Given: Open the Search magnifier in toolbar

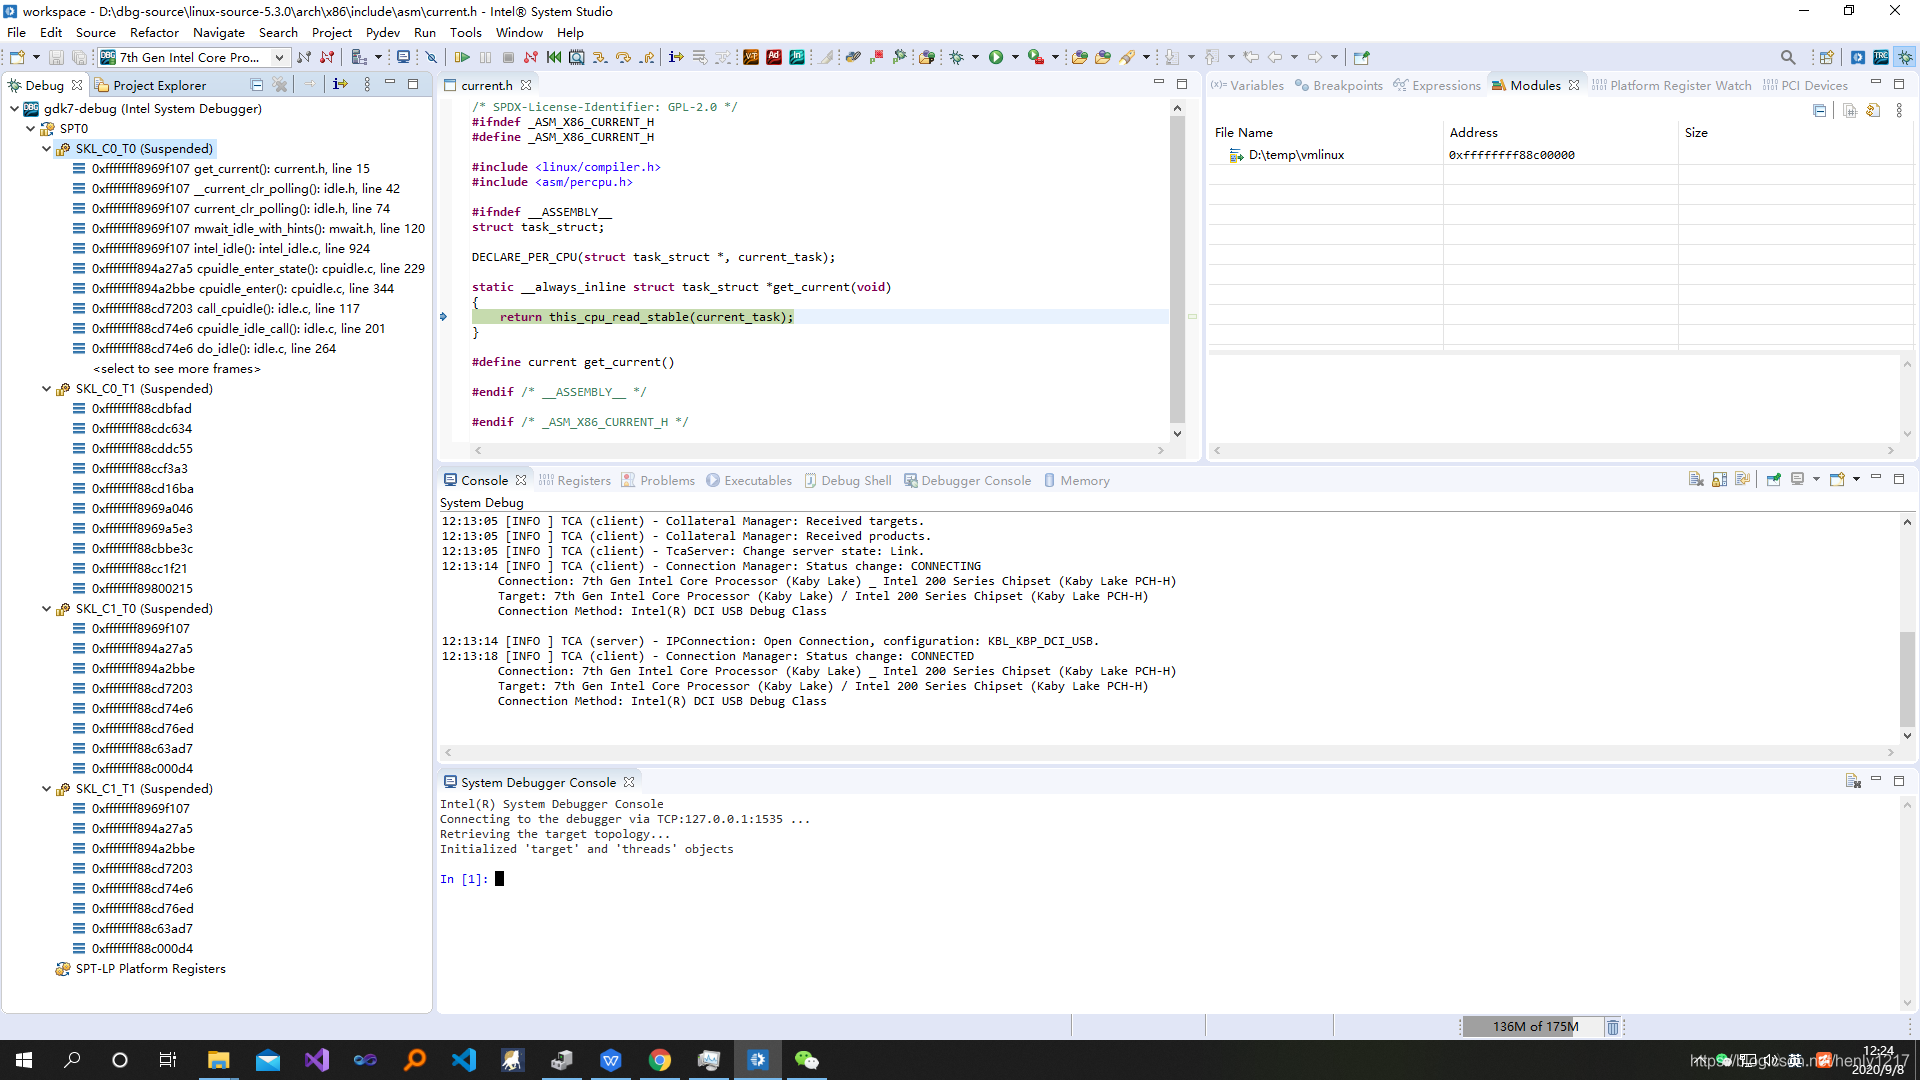Looking at the screenshot, I should [1788, 57].
